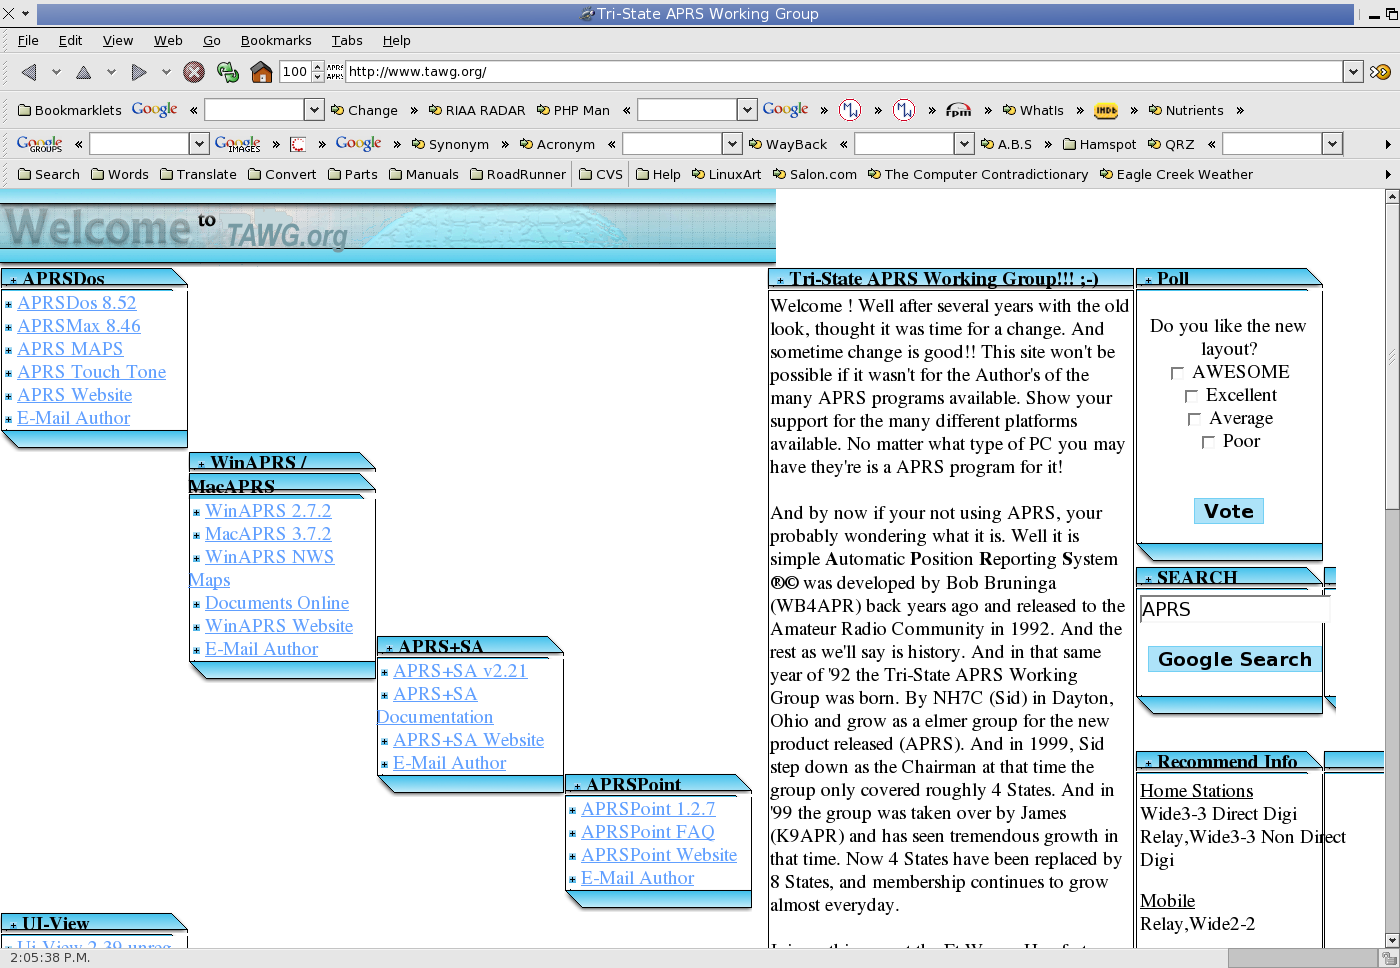
Task: Open the LinuxArt bookmark
Action: click(727, 174)
